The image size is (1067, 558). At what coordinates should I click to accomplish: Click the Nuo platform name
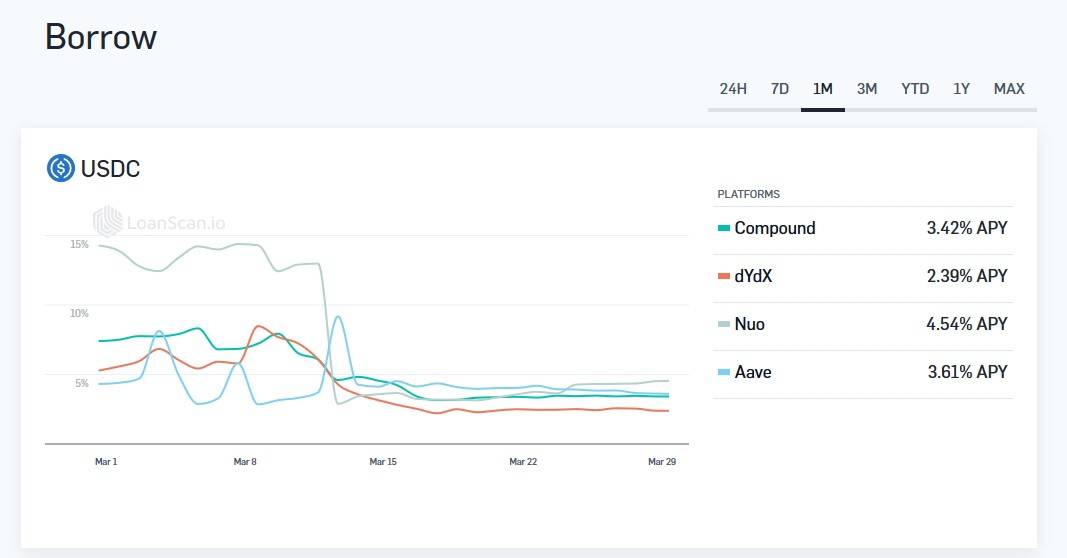click(x=750, y=324)
